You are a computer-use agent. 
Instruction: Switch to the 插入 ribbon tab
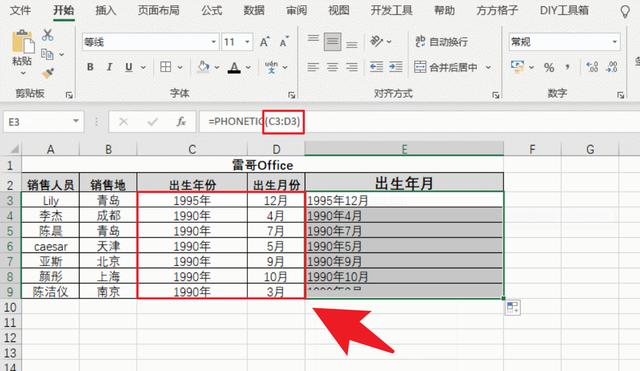click(106, 10)
